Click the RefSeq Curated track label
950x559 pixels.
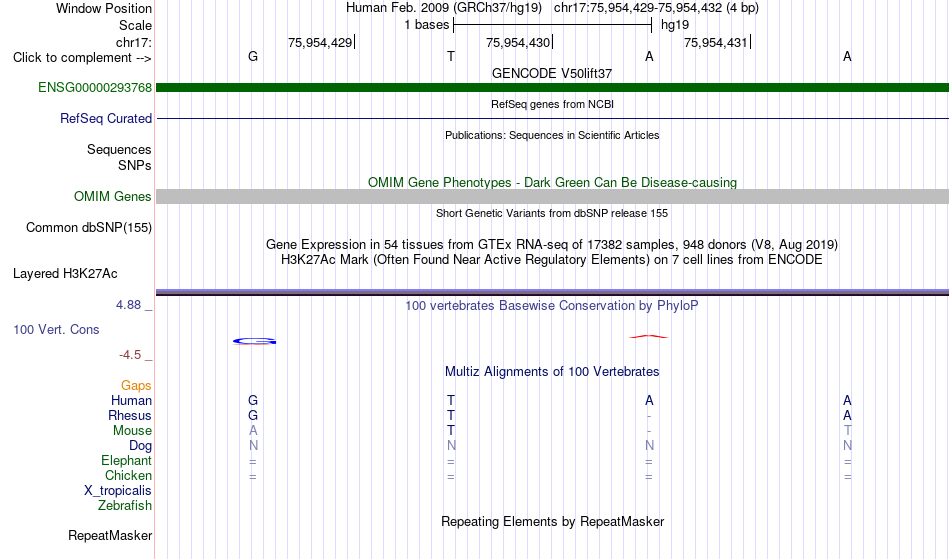[x=105, y=119]
